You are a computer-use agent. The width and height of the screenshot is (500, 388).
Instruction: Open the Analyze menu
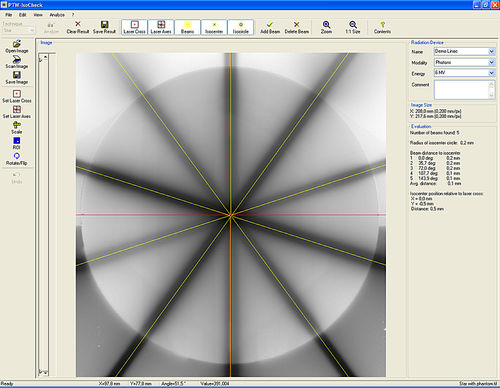[57, 15]
